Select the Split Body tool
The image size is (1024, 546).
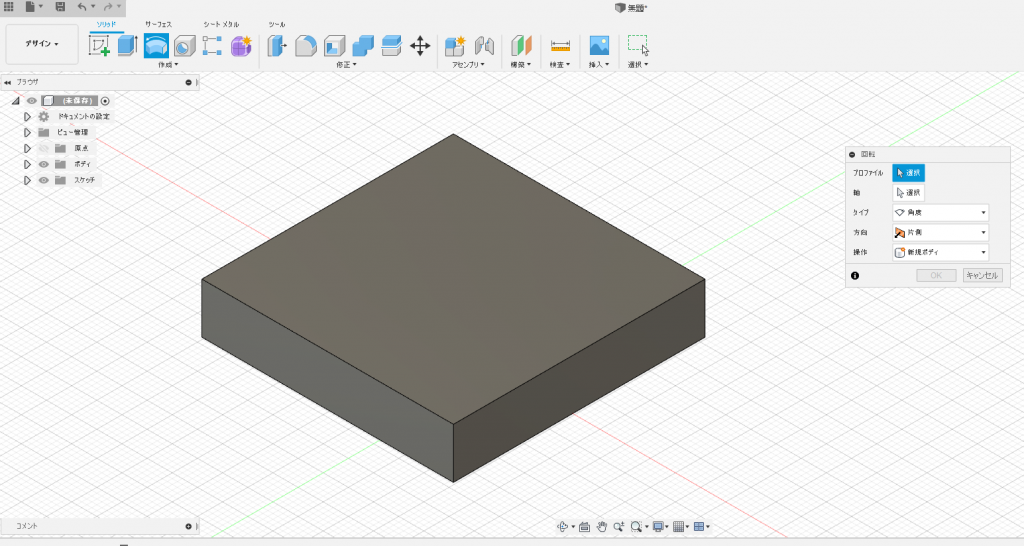tap(391, 46)
